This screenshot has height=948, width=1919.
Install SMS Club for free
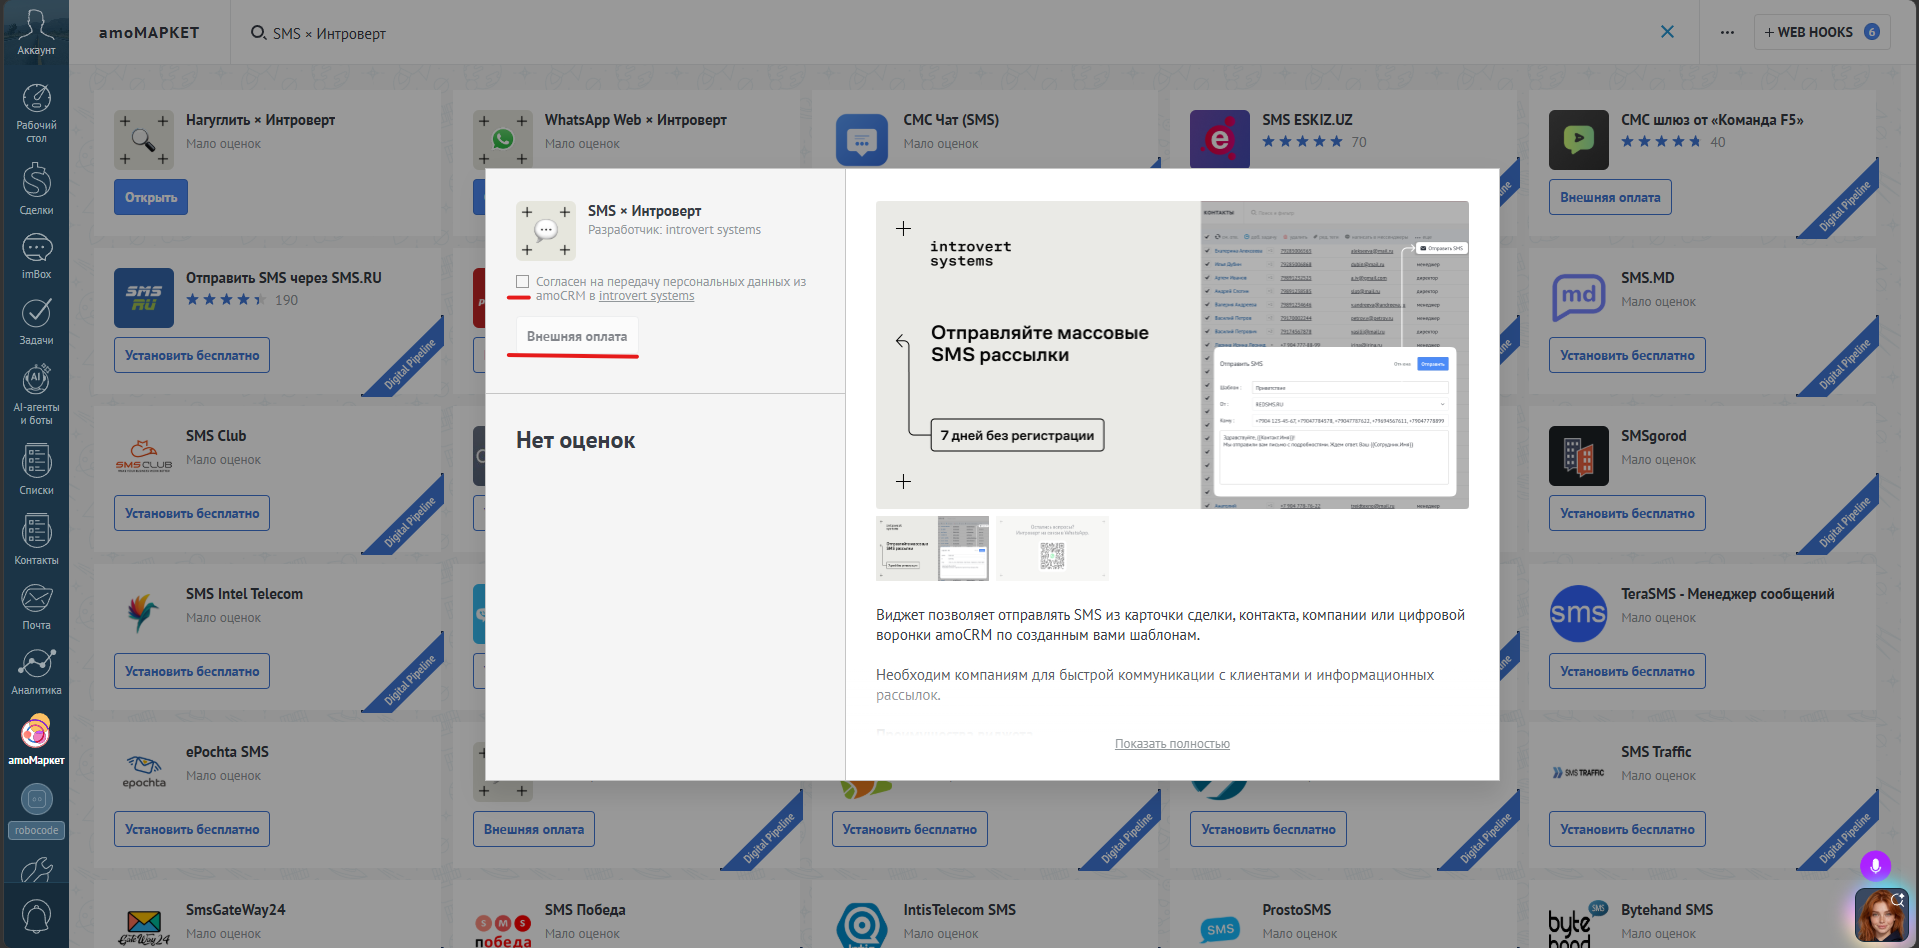pos(192,513)
